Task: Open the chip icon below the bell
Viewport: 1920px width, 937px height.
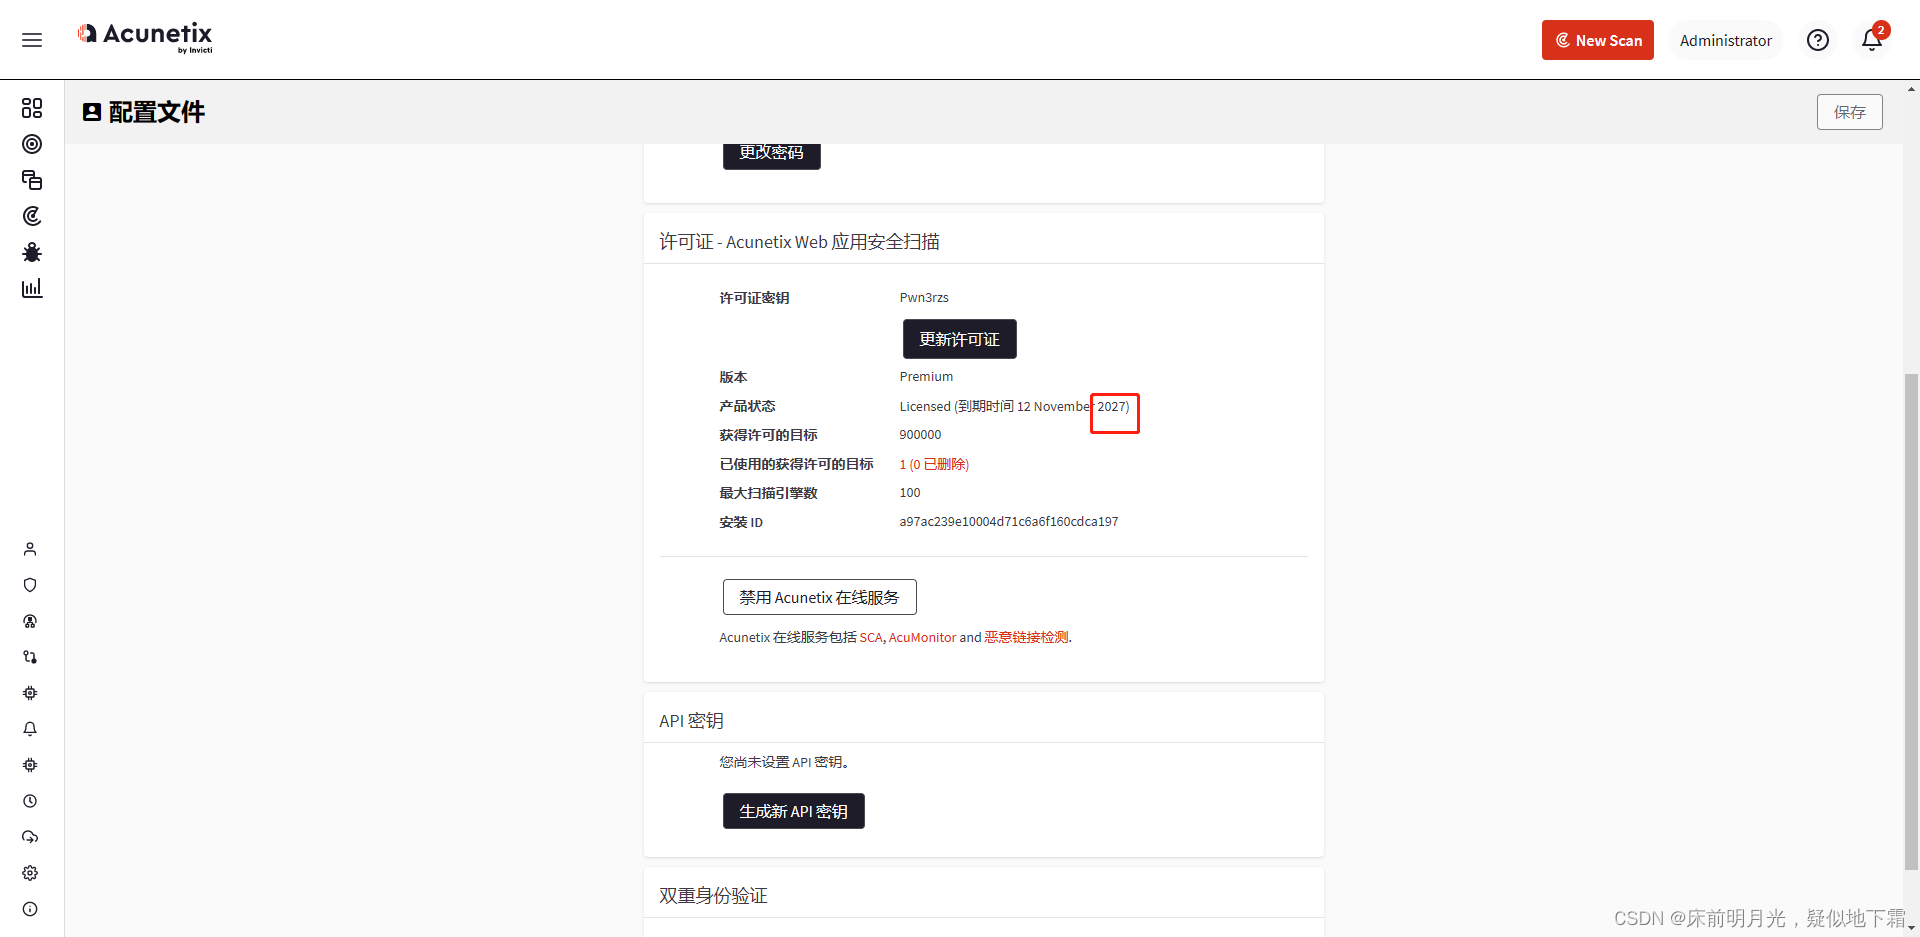Action: [30, 765]
